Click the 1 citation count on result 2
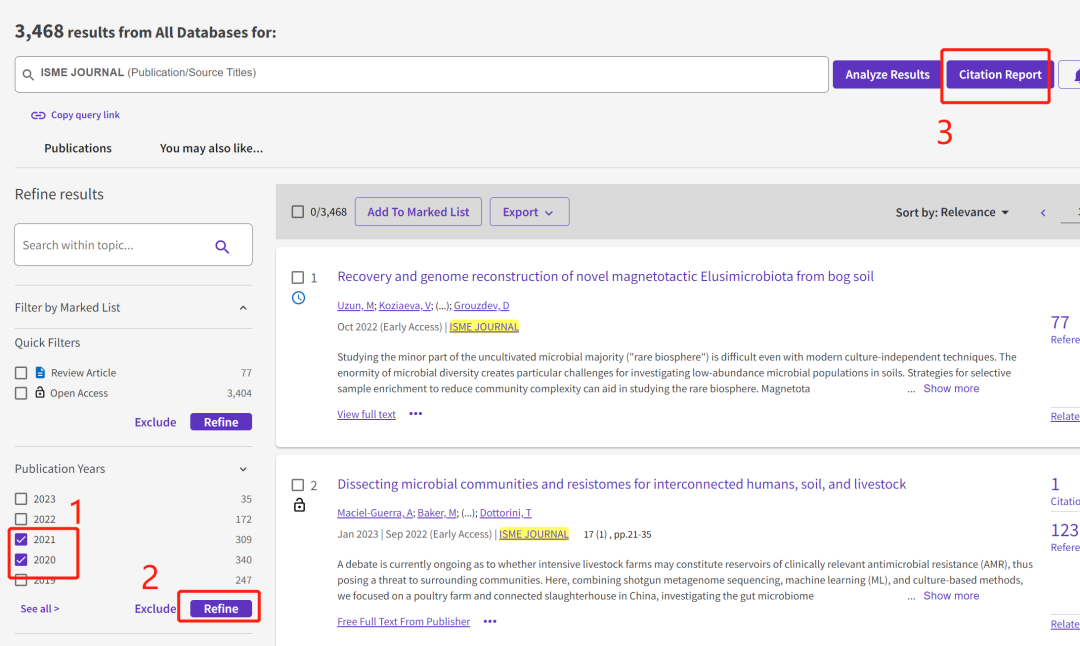This screenshot has width=1080, height=646. point(1055,484)
